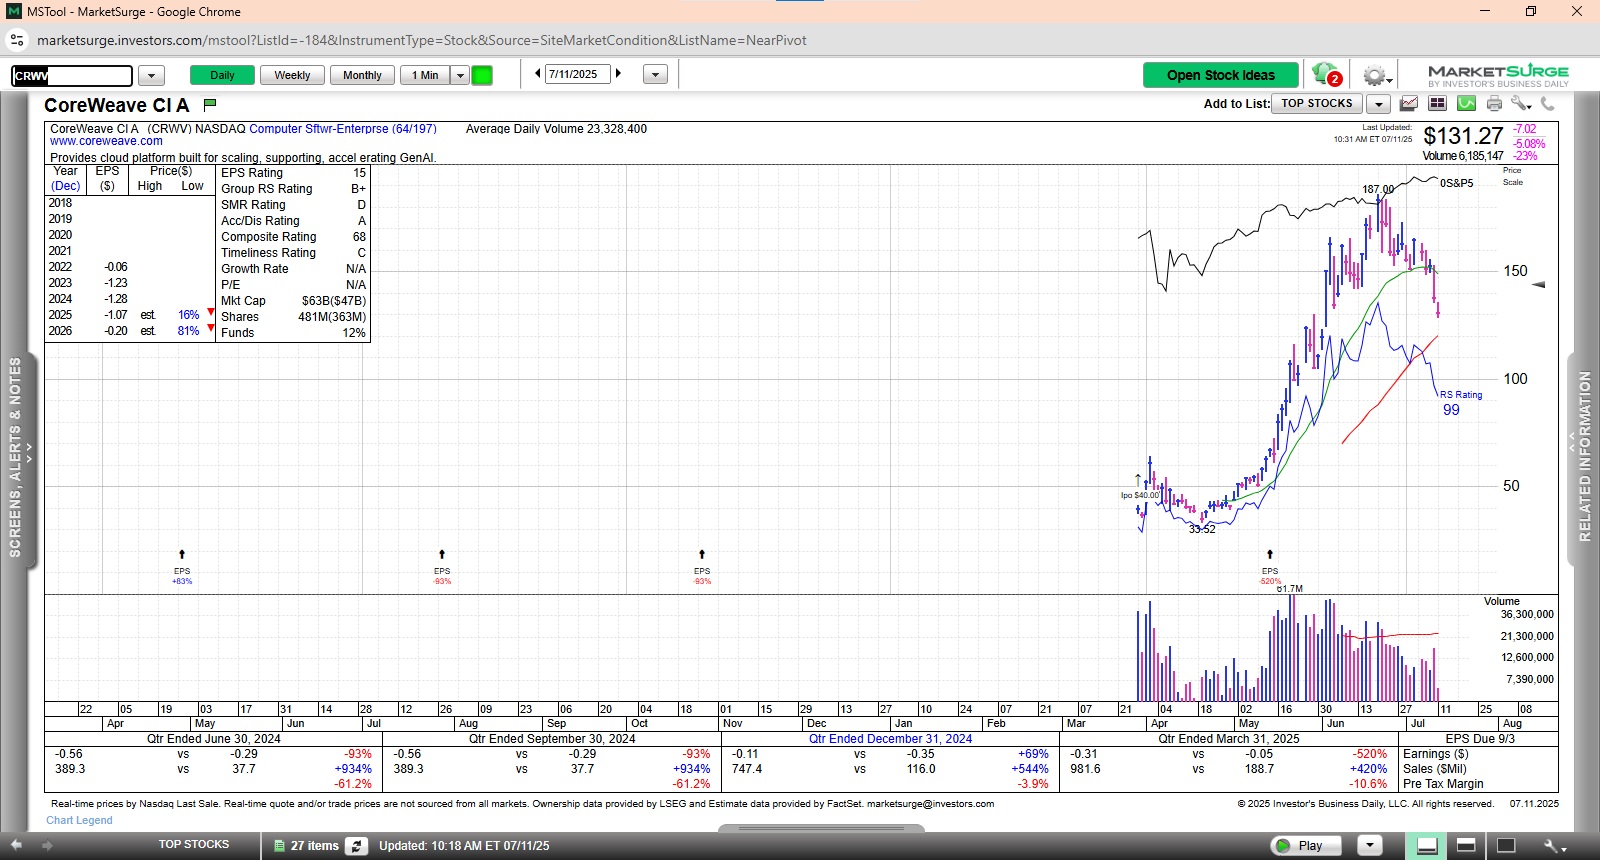
Task: Click the EPS arrow marker near -520%
Action: (x=1270, y=554)
